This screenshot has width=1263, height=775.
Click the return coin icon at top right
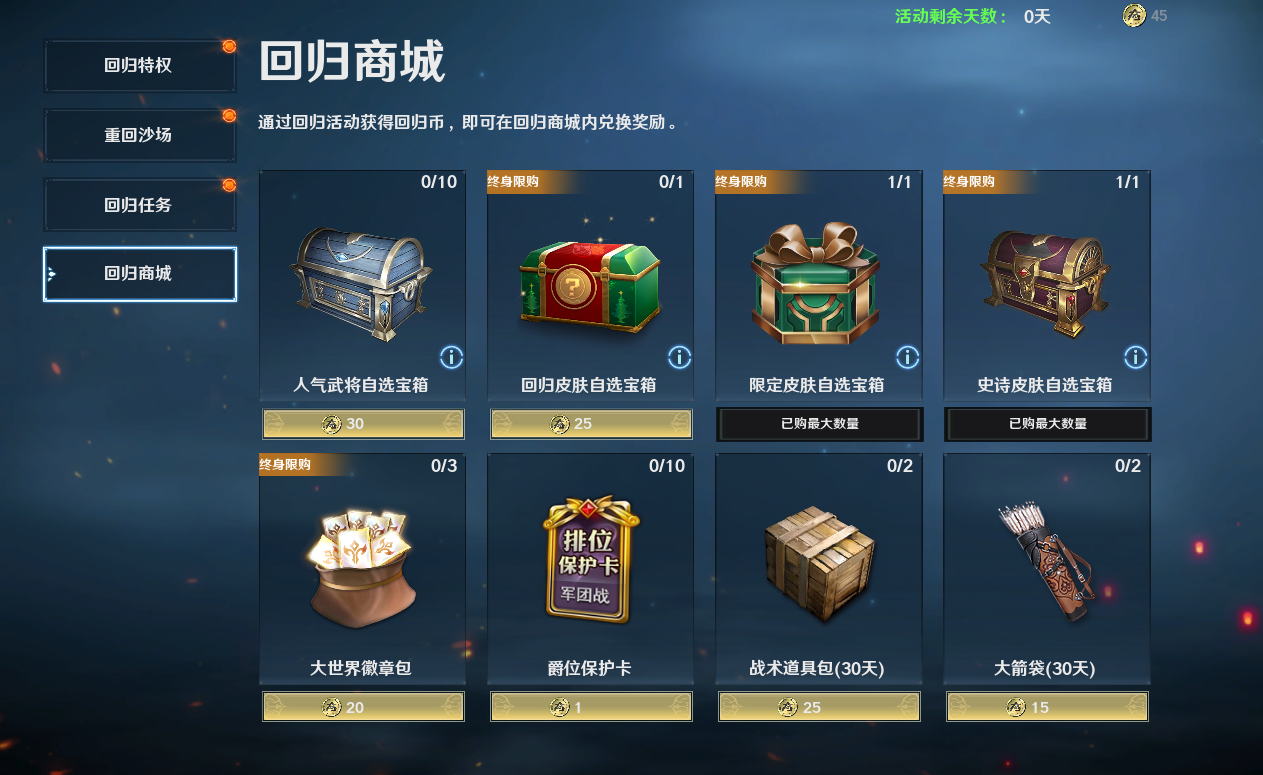pyautogui.click(x=1134, y=15)
